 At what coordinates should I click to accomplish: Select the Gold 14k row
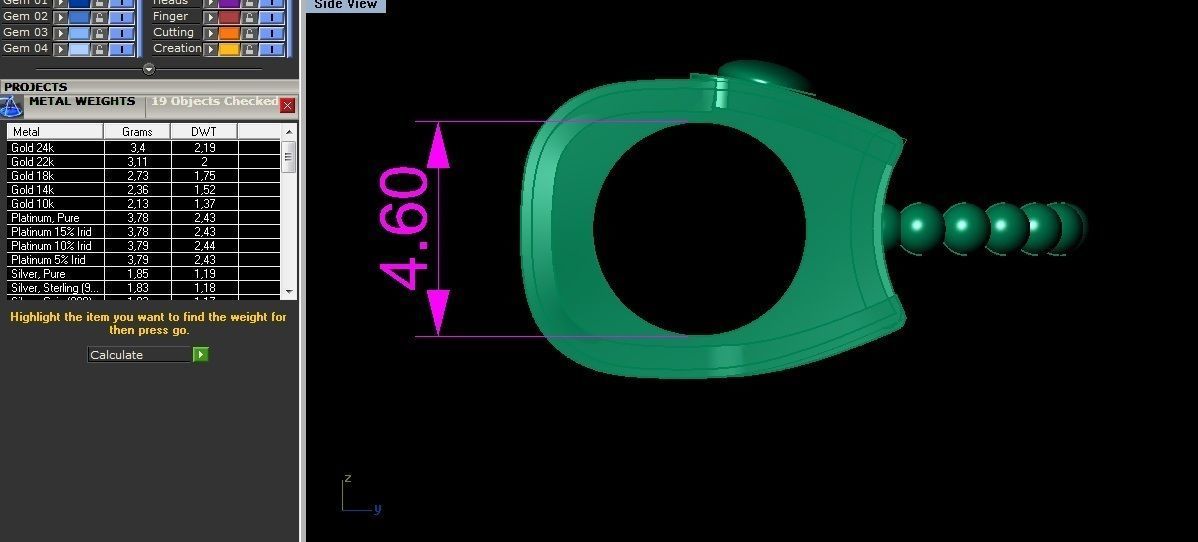[x=144, y=190]
